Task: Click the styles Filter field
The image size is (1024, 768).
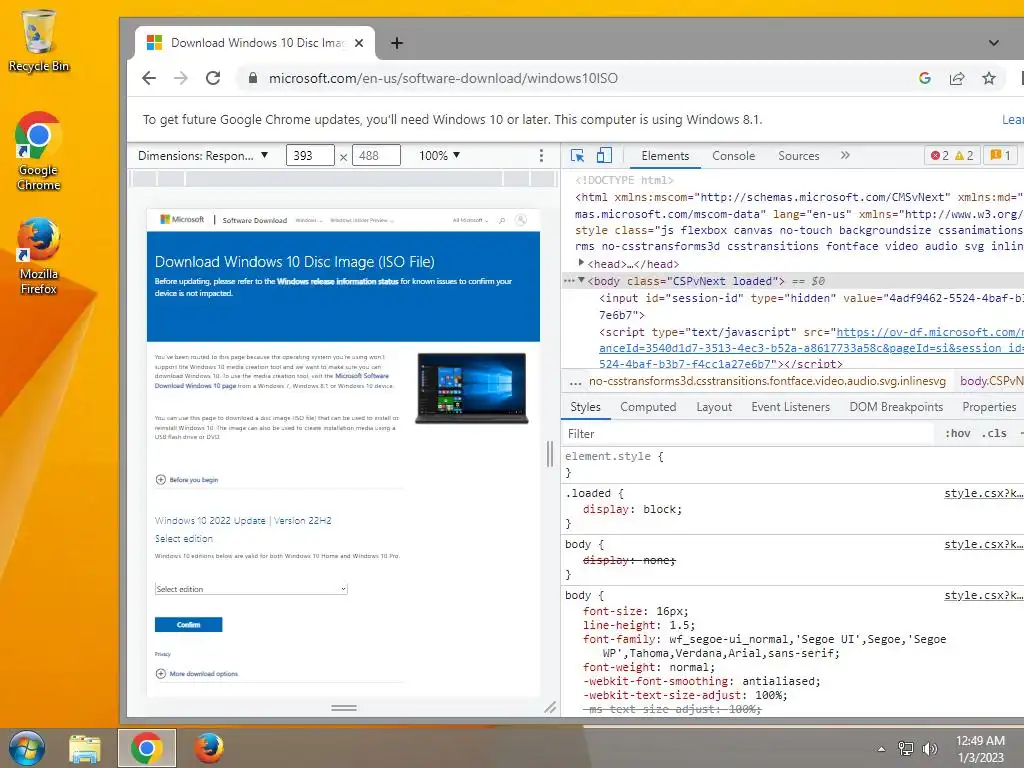Action: click(748, 434)
